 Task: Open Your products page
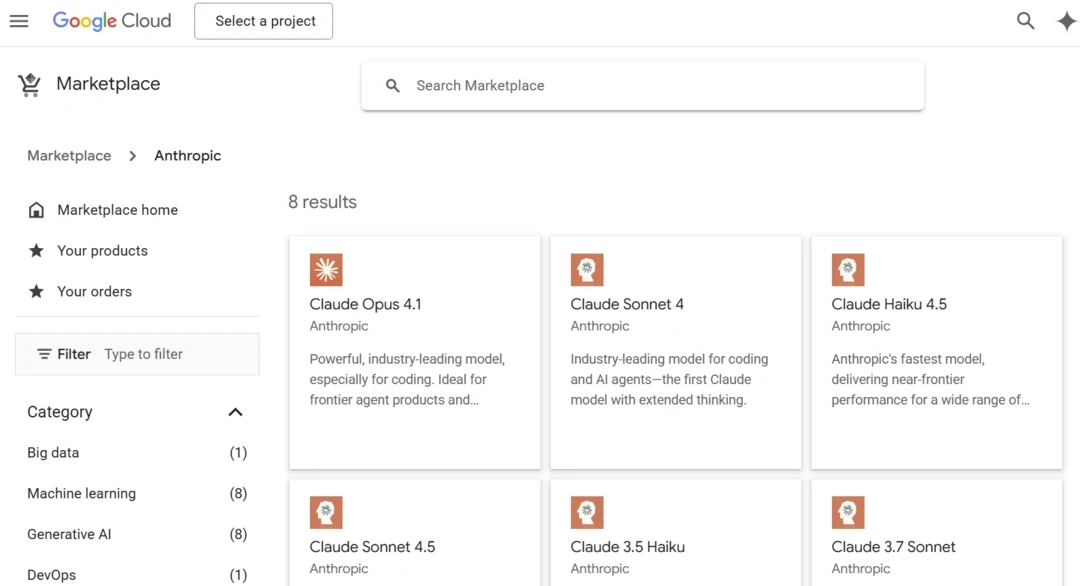coord(102,251)
